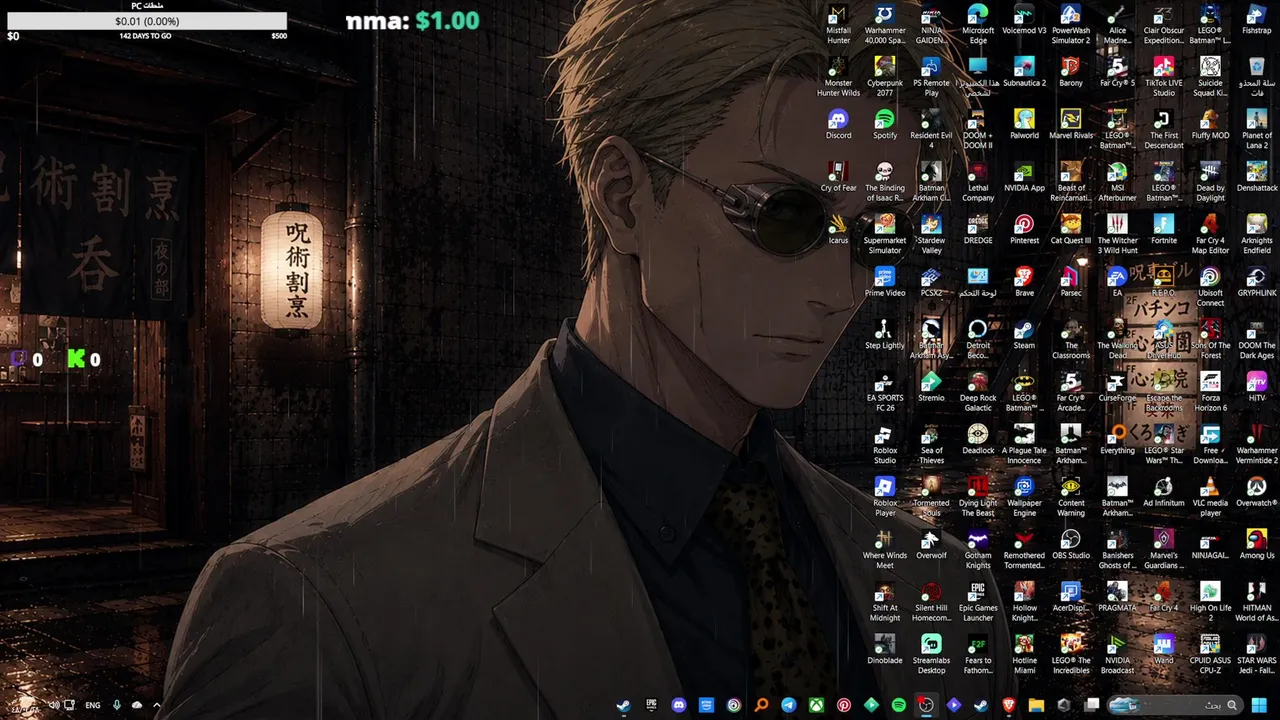Select the Recycle Bin desktop icon
Image resolution: width=1280 pixels, height=720 pixels.
(1257, 77)
